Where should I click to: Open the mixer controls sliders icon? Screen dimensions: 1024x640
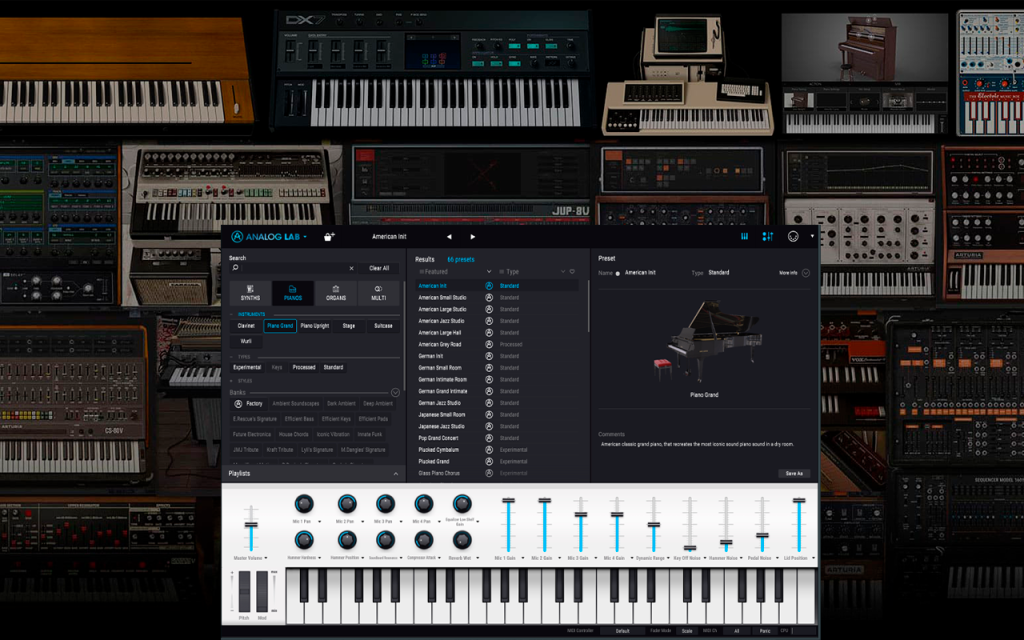[x=767, y=236]
